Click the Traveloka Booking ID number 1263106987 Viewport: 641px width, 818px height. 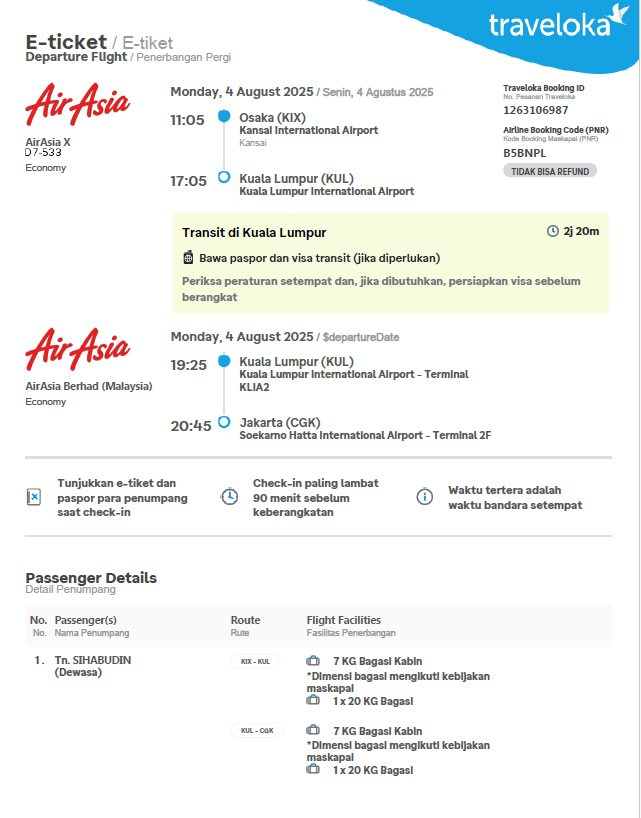[536, 110]
